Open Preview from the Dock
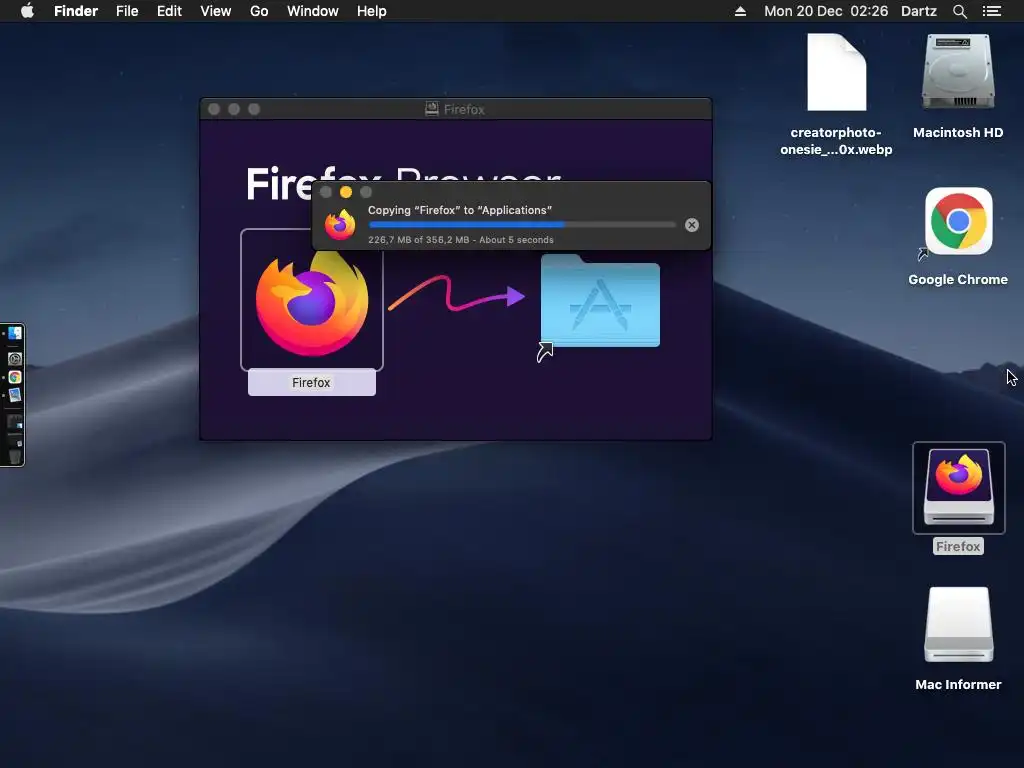 tap(14, 395)
